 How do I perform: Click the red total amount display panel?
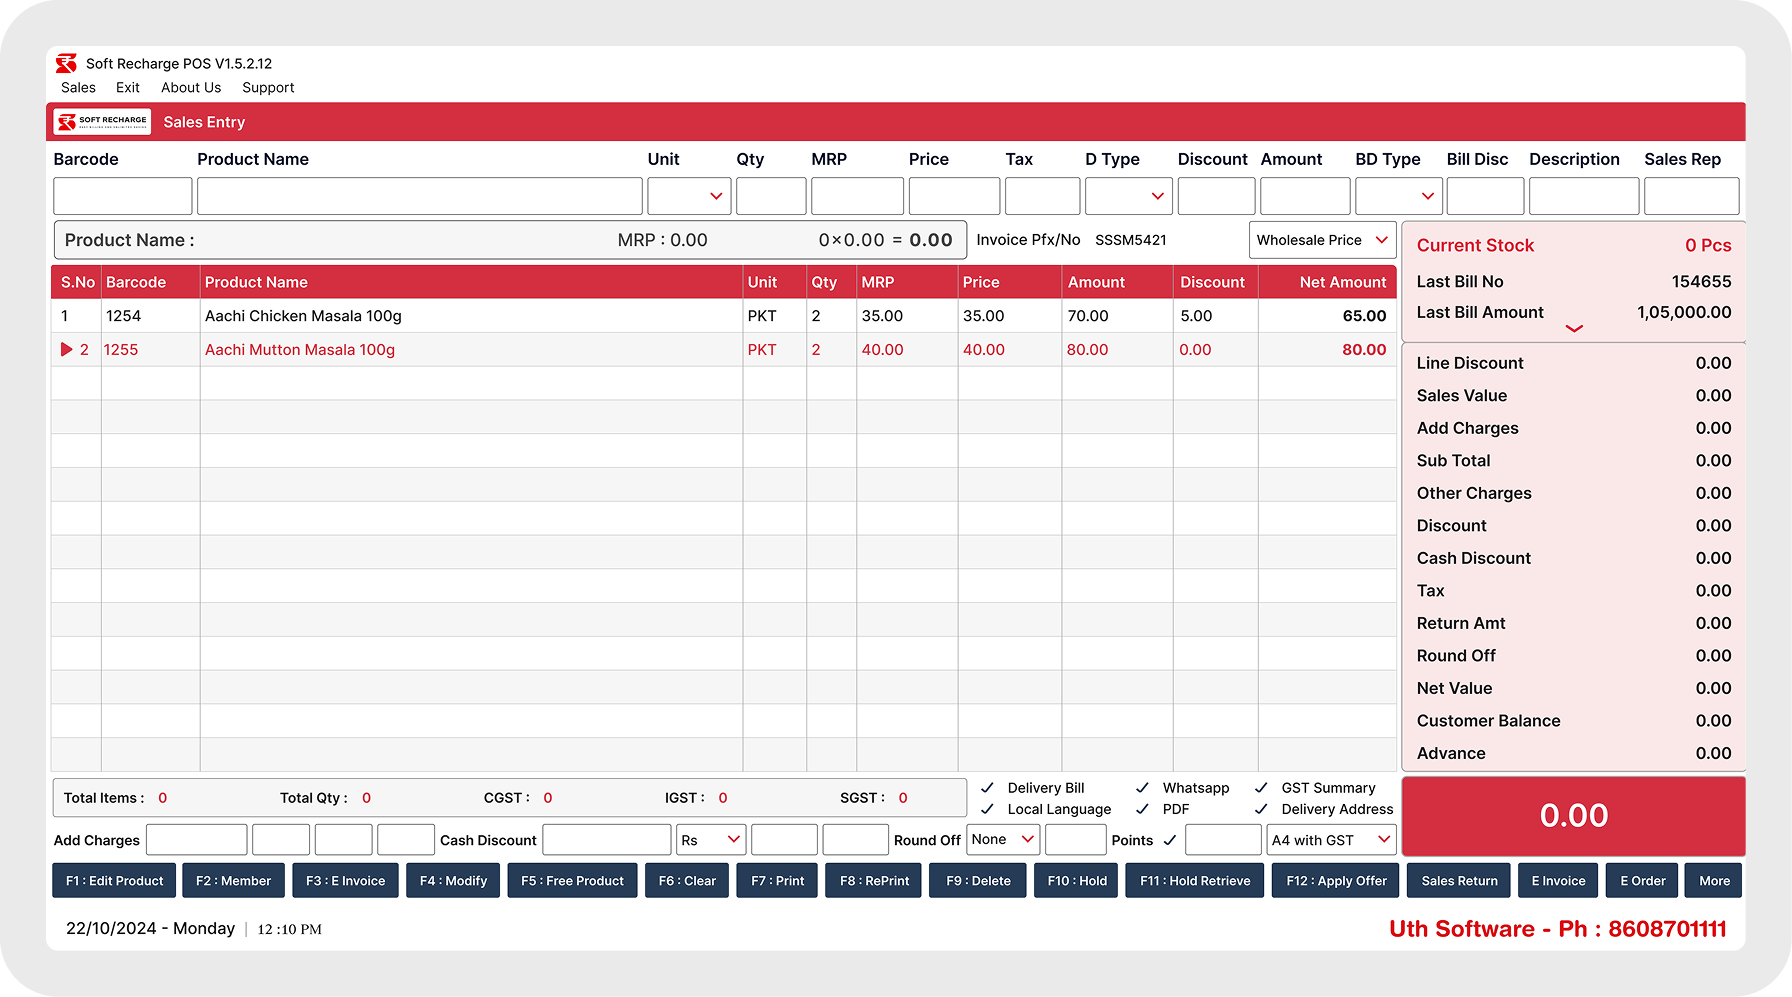1573,816
